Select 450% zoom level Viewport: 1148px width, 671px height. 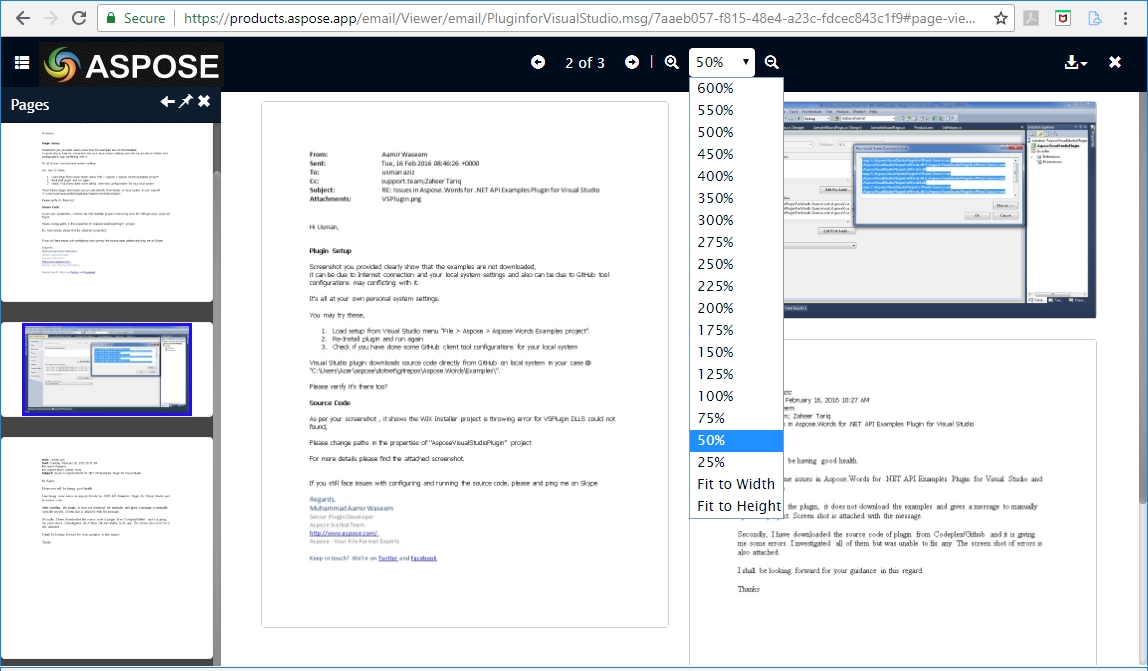(x=737, y=154)
